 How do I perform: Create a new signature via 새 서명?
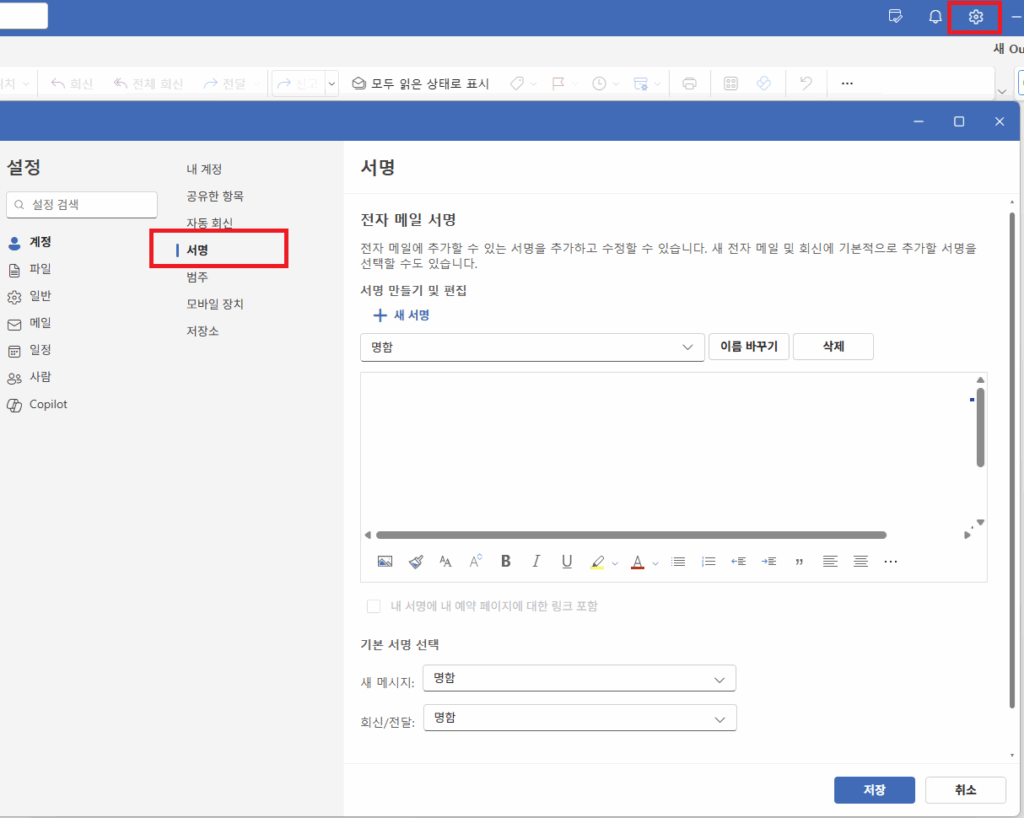click(x=403, y=314)
